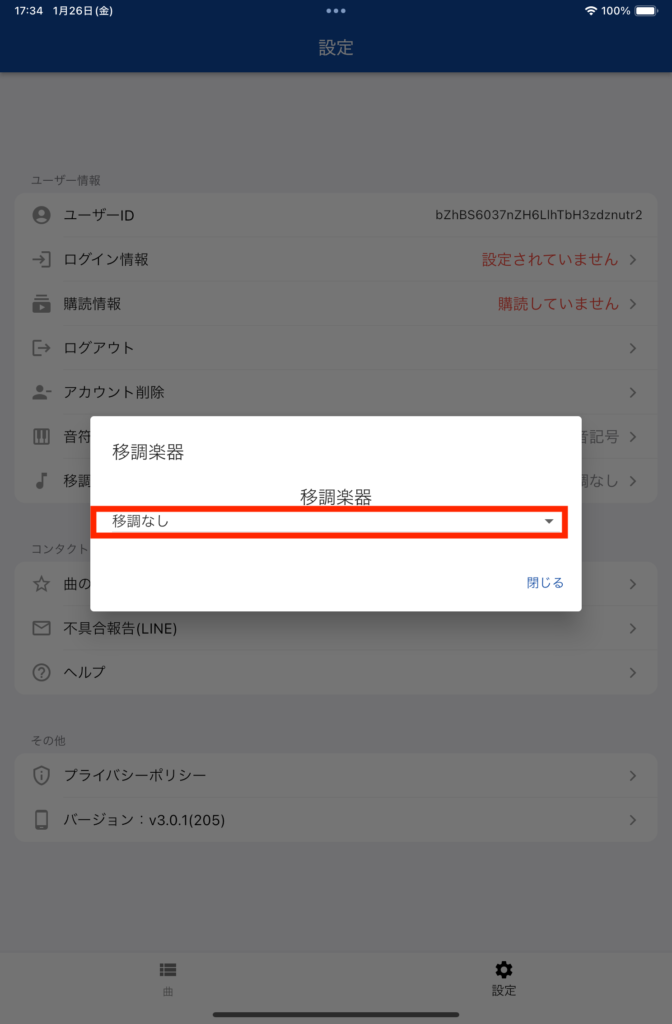Click the login information arrow icon

click(x=41, y=259)
